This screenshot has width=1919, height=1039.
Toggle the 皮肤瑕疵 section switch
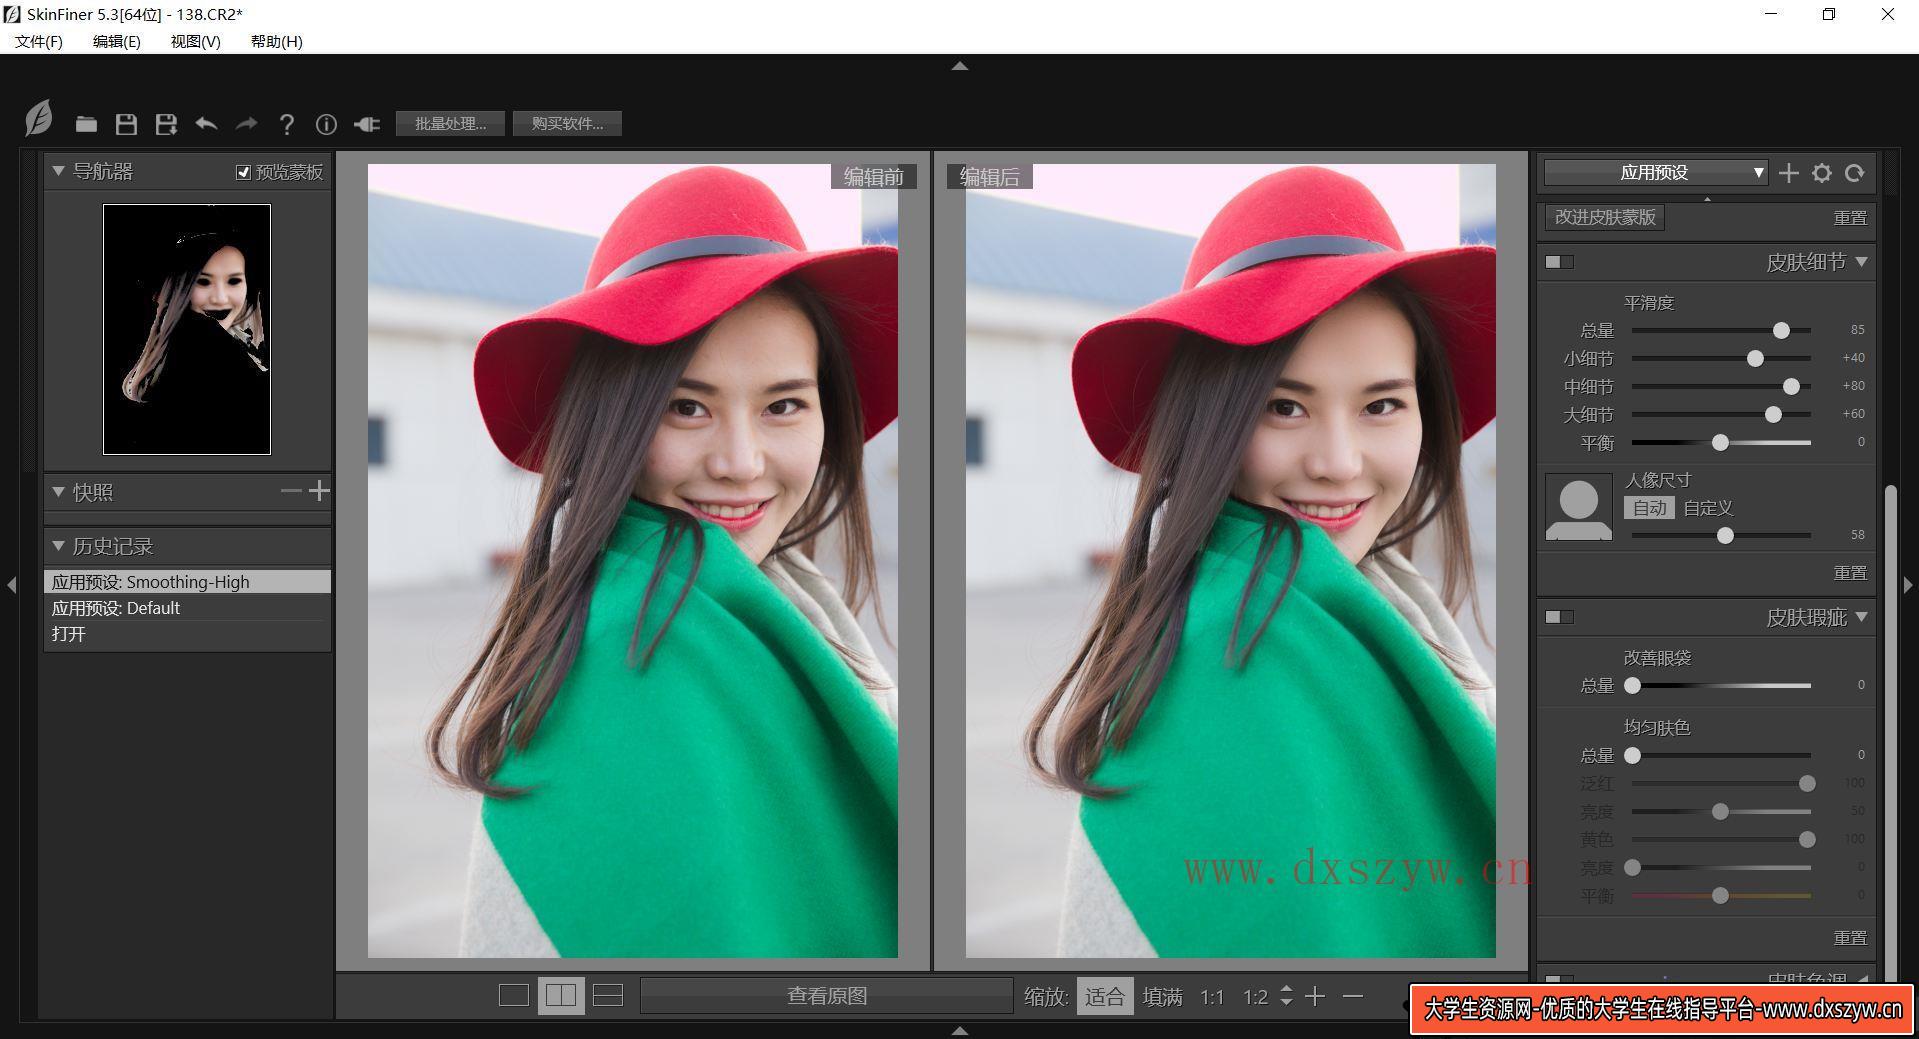pos(1559,617)
